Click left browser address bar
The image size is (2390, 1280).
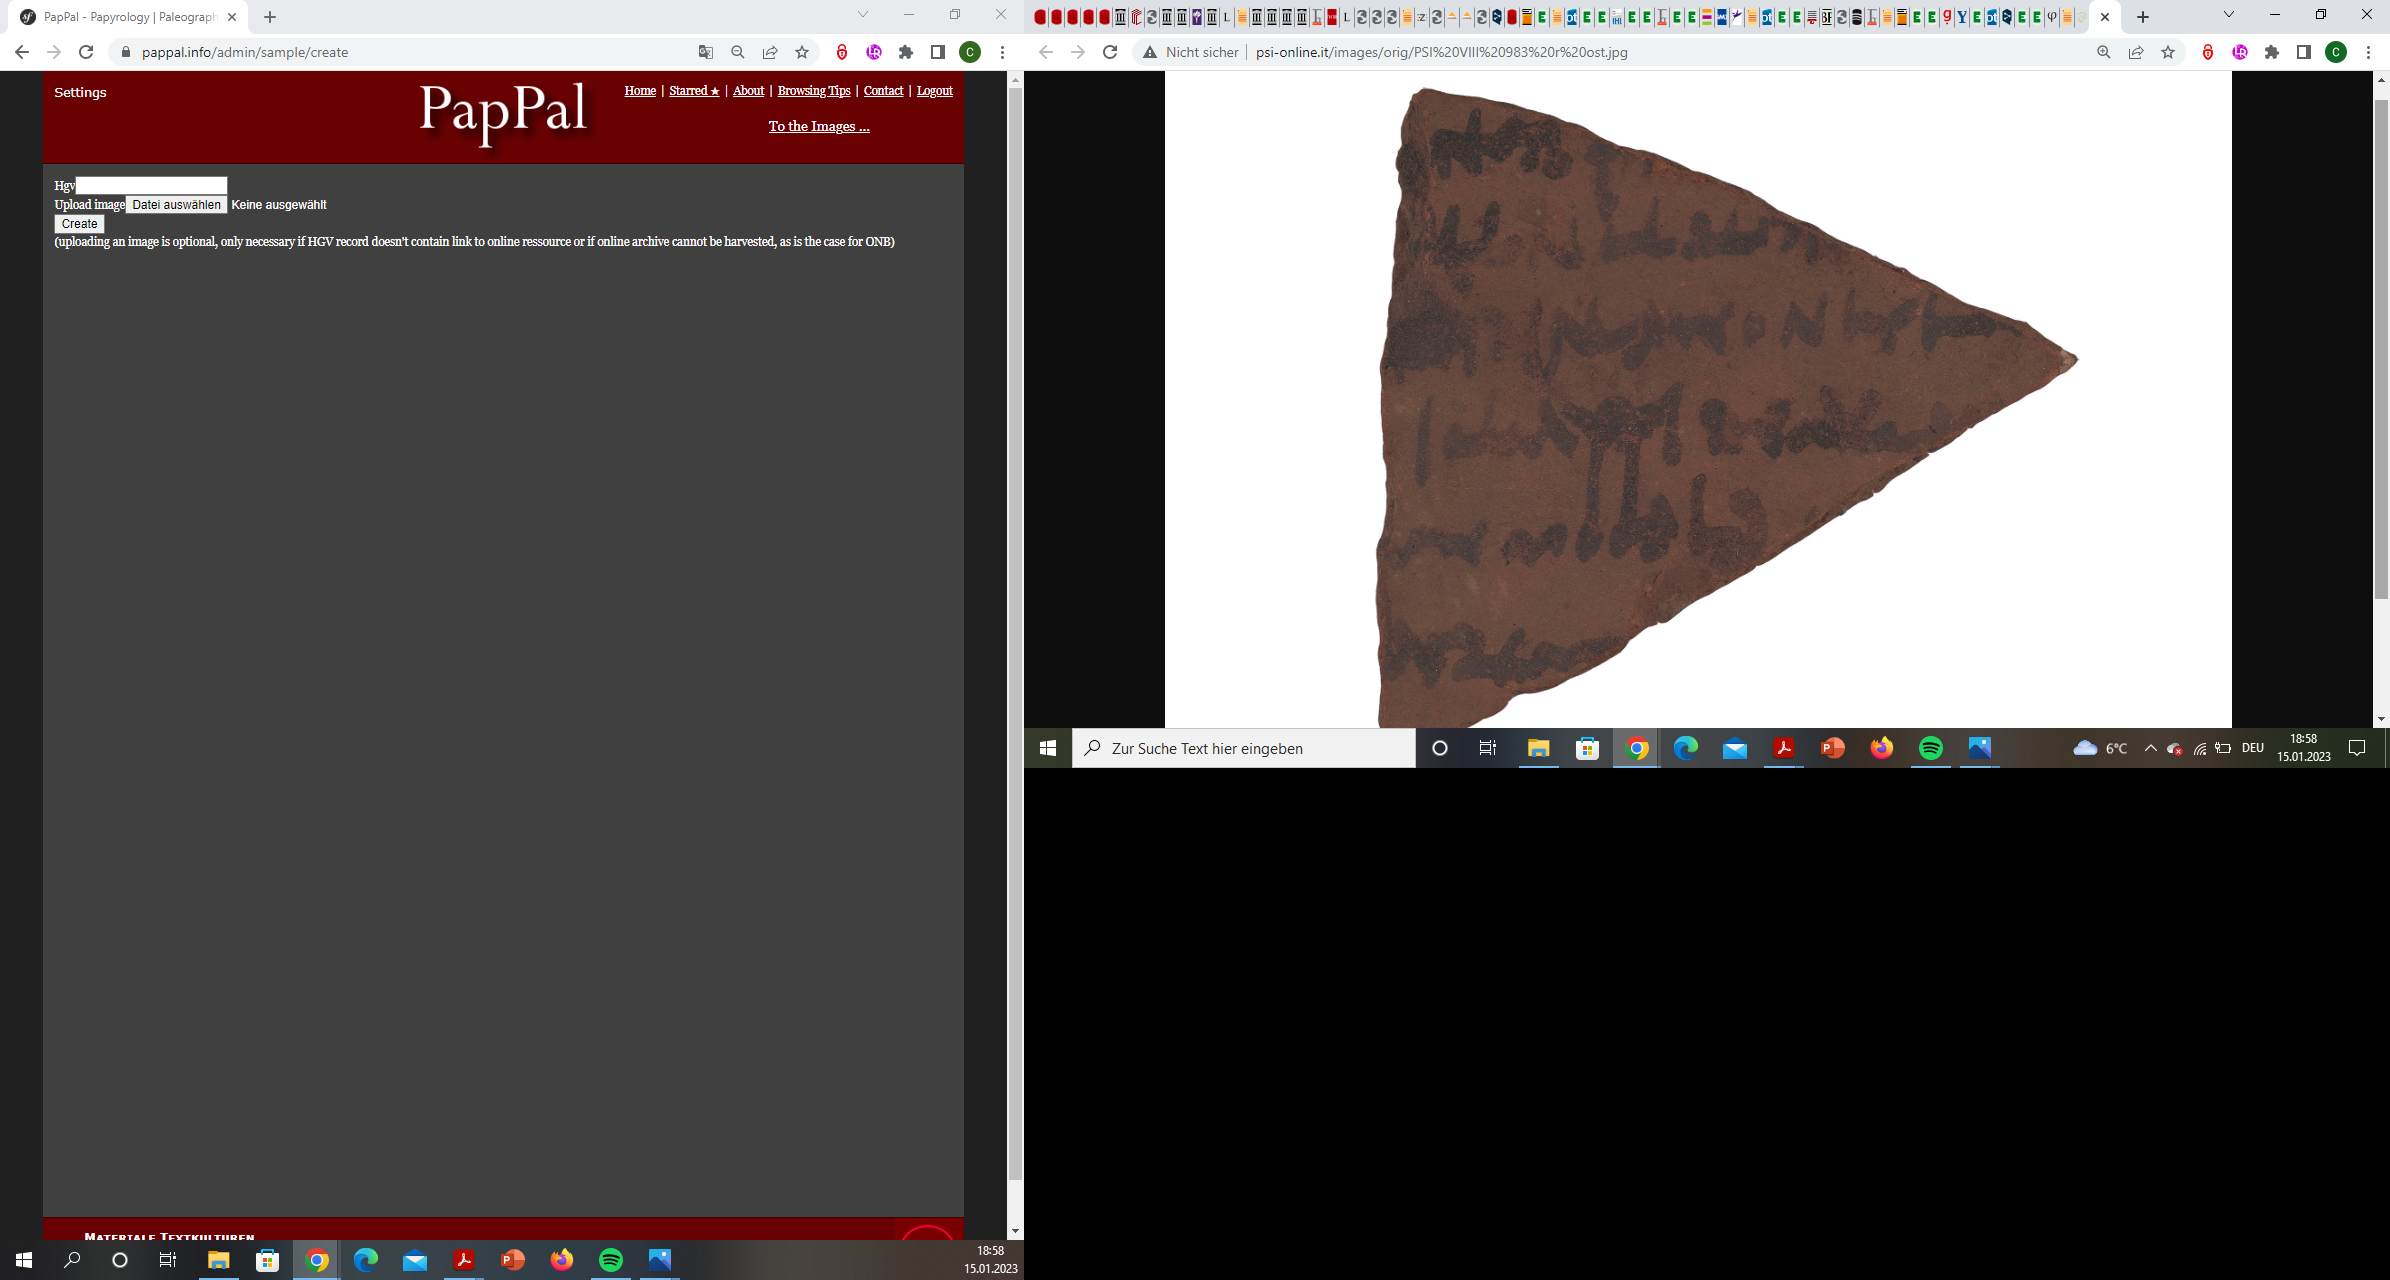click(x=400, y=52)
